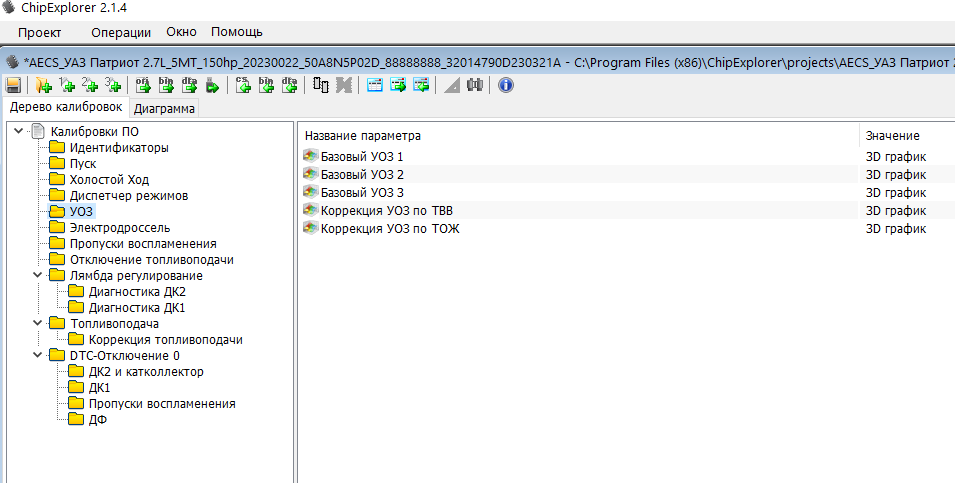Click the binoculars search icon
This screenshot has width=955, height=483.
click(475, 85)
